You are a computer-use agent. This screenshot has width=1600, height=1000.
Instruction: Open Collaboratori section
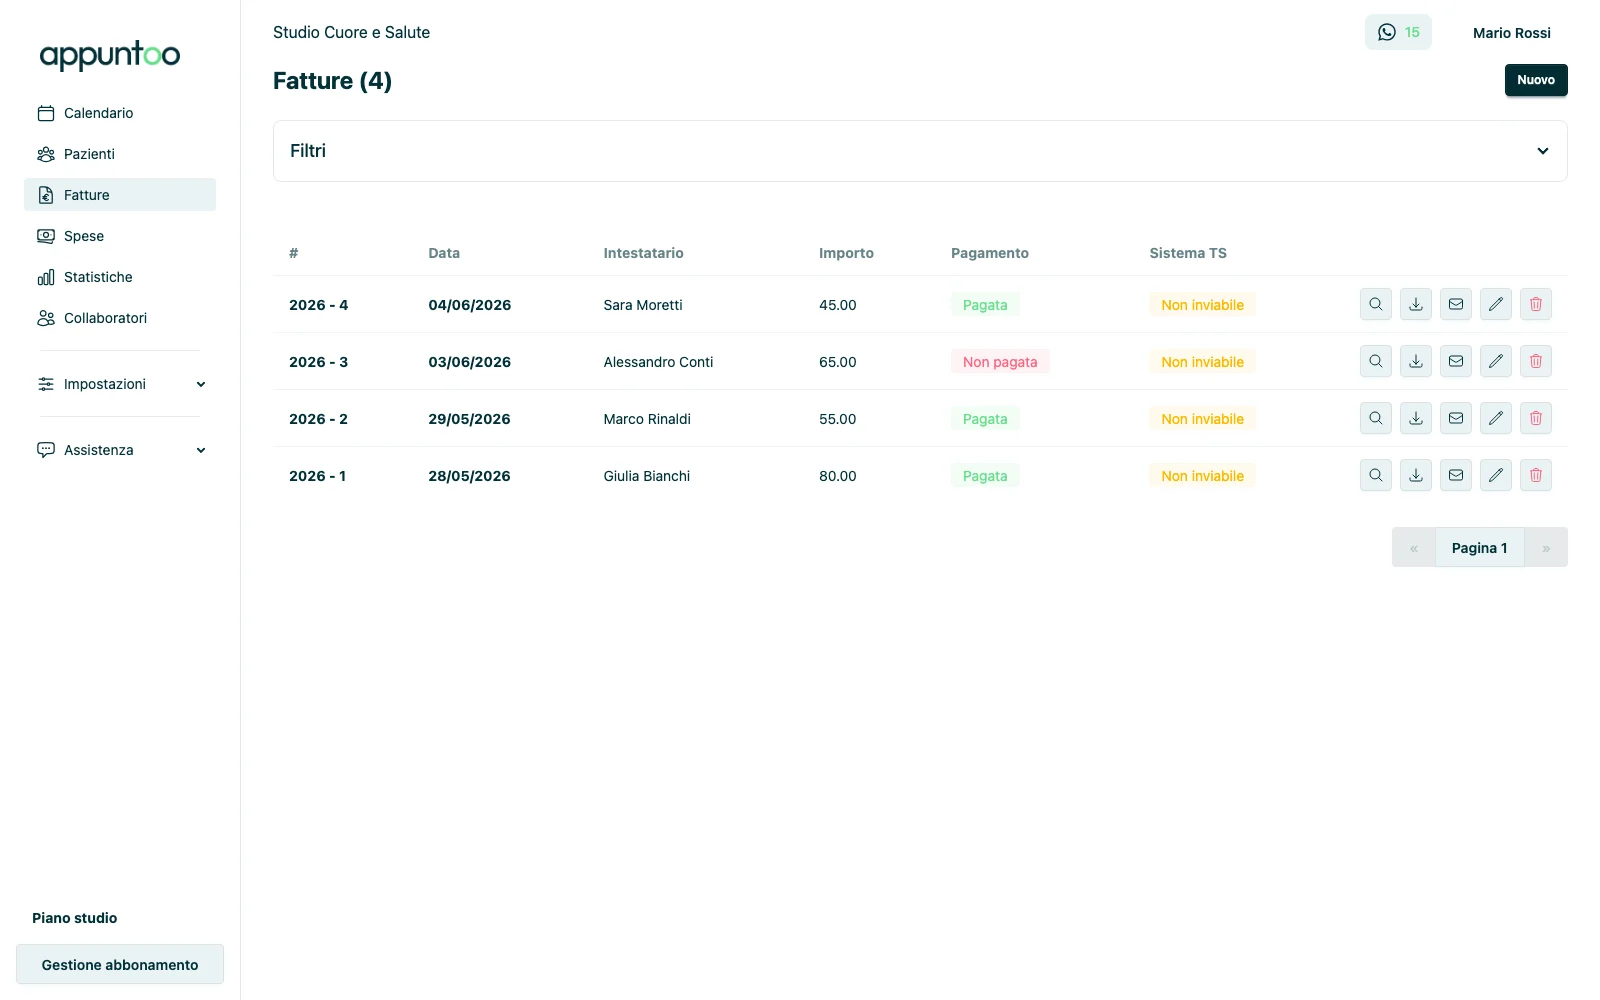click(x=120, y=318)
